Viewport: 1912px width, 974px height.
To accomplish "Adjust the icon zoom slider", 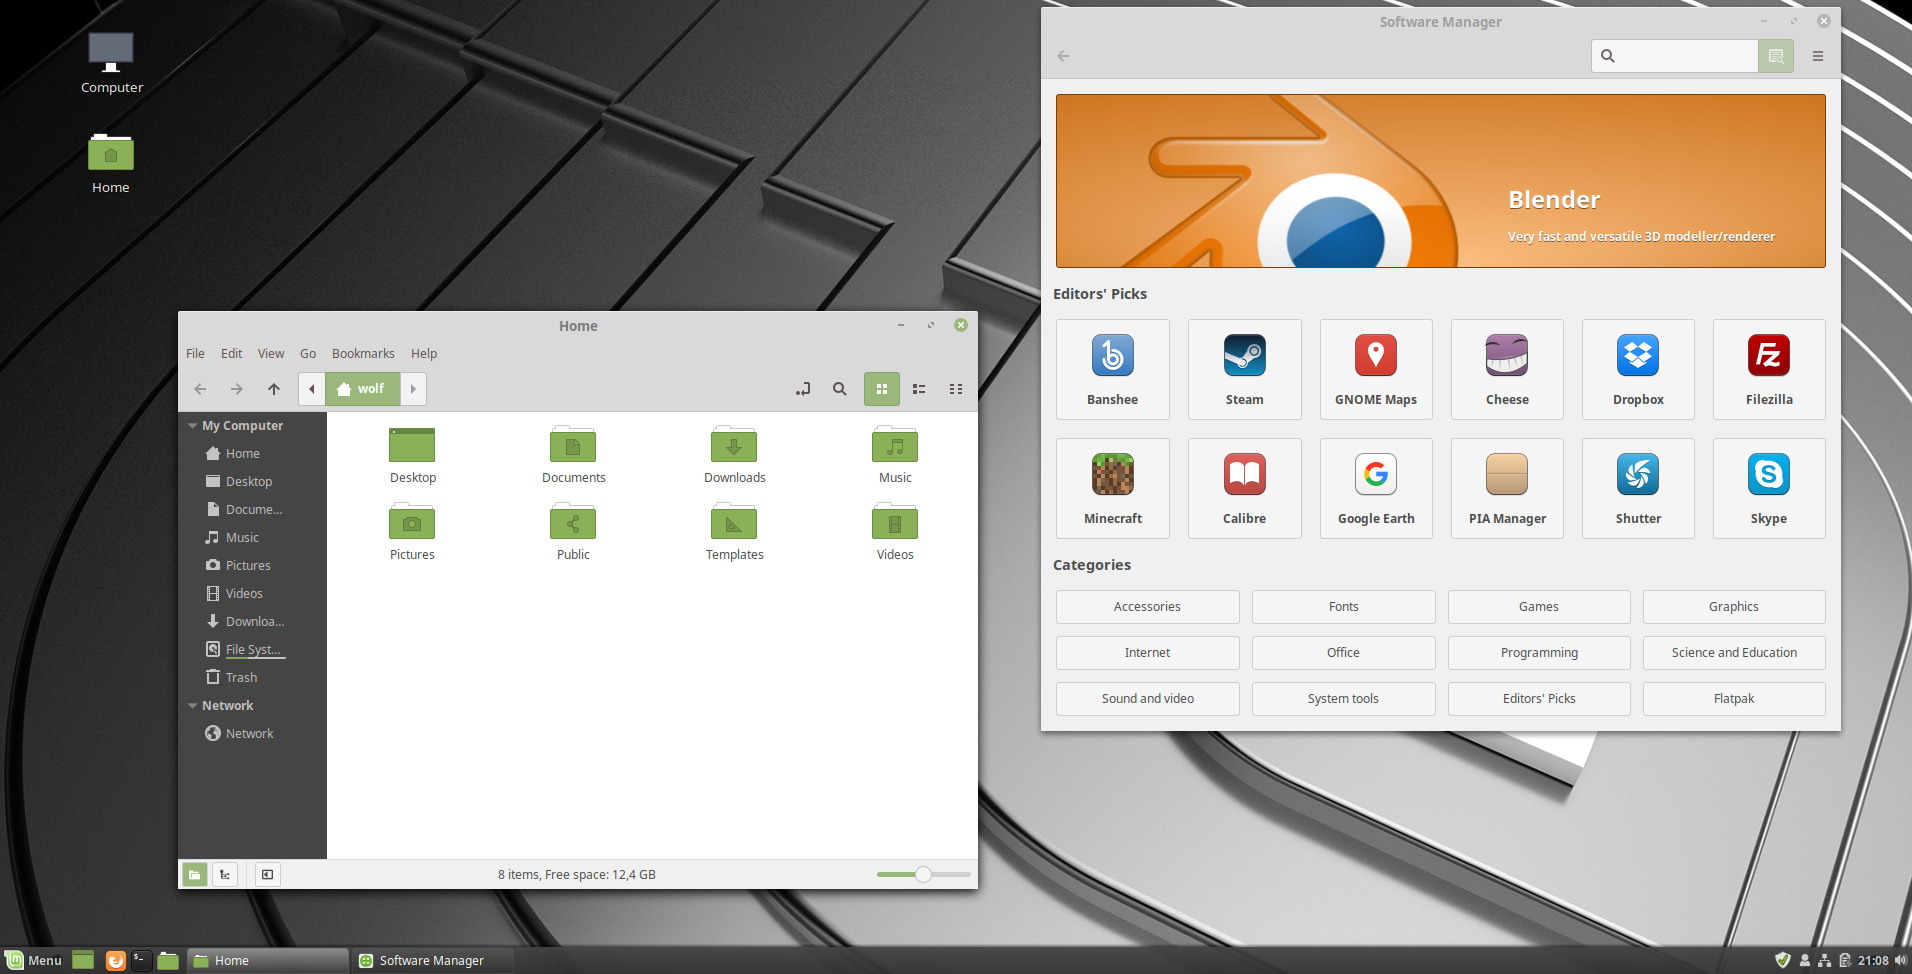I will [x=923, y=875].
